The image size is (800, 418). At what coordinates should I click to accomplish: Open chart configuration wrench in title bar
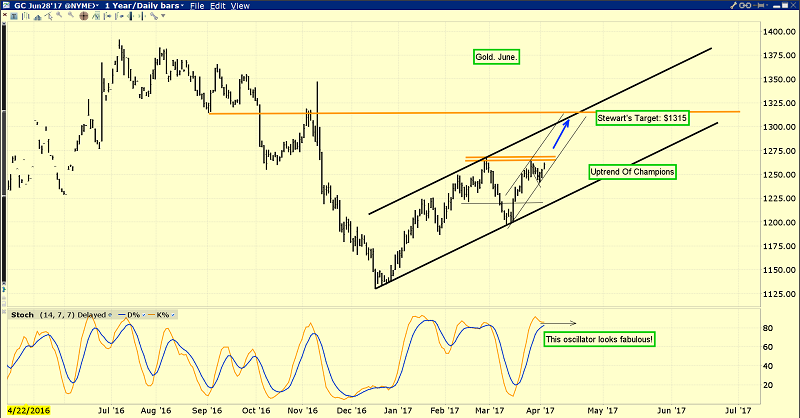point(734,5)
